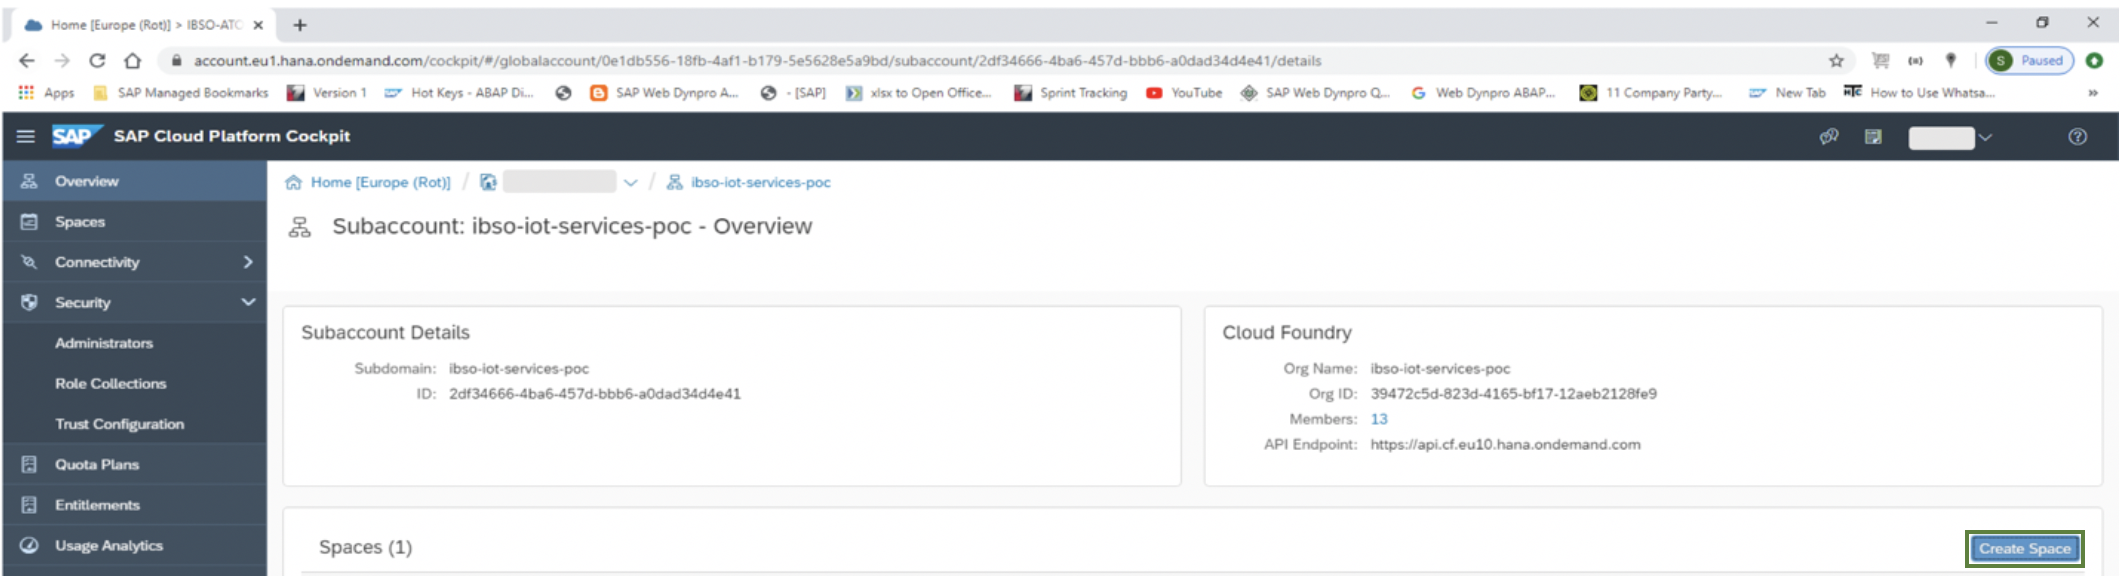Open a new browser tab

(x=300, y=25)
